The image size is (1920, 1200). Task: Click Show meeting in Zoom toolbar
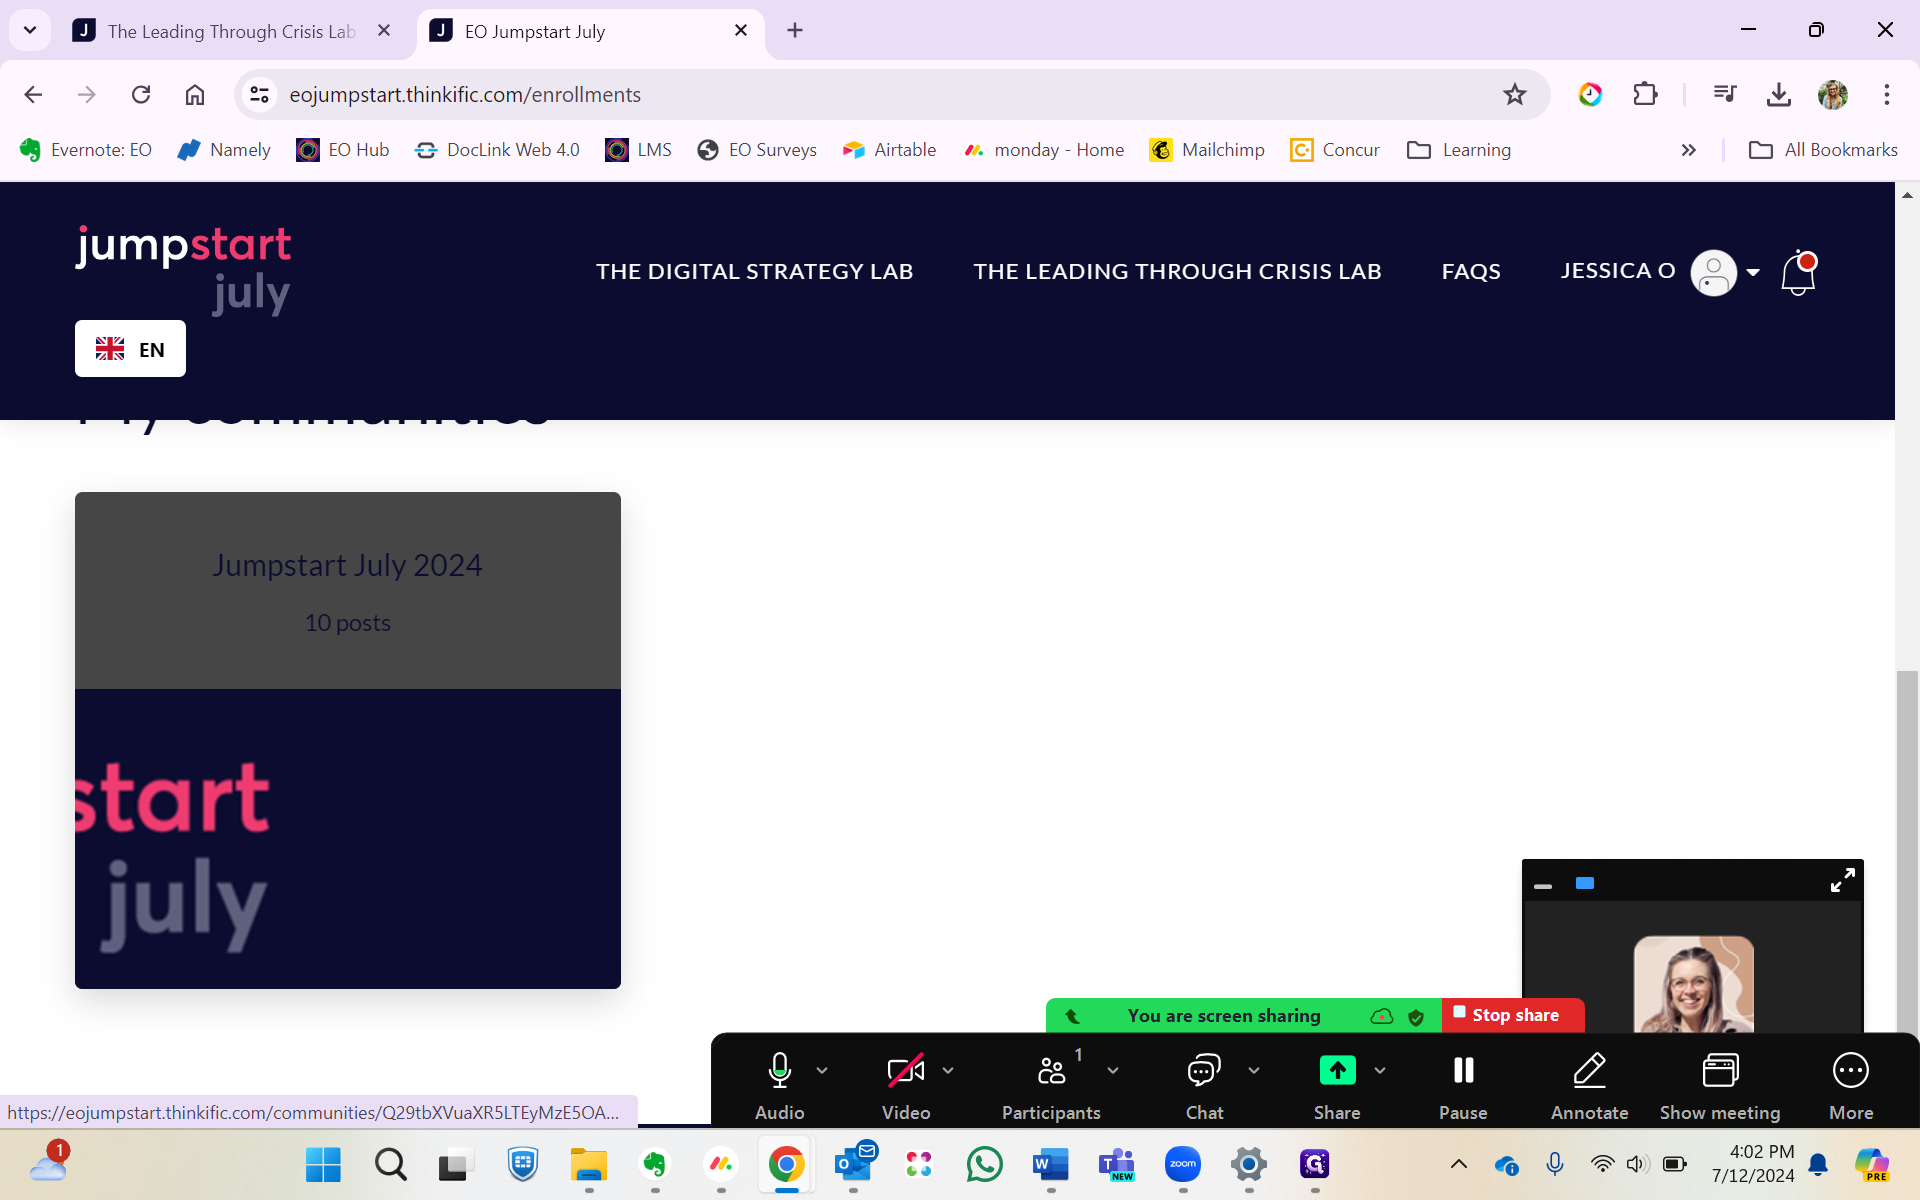[x=1720, y=1084]
